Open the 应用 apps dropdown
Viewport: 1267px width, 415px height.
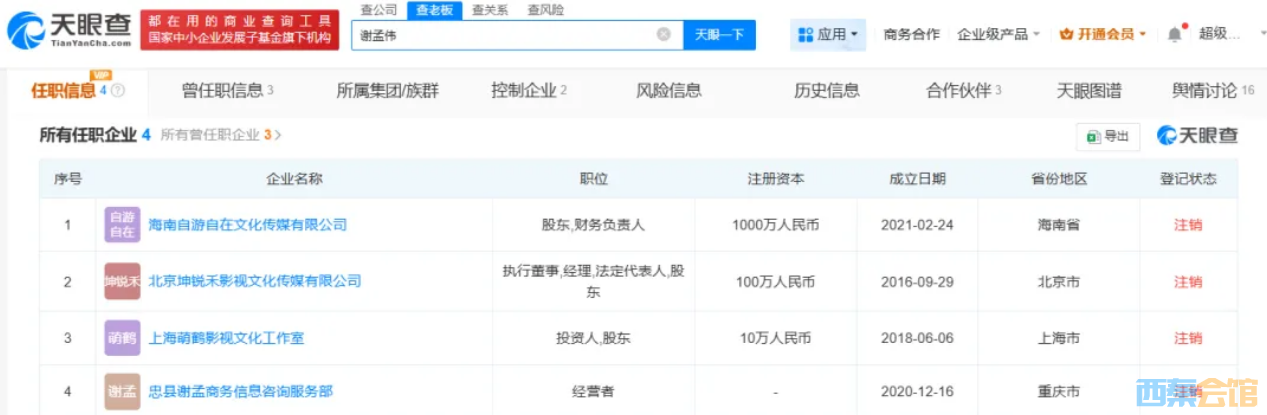[x=829, y=34]
